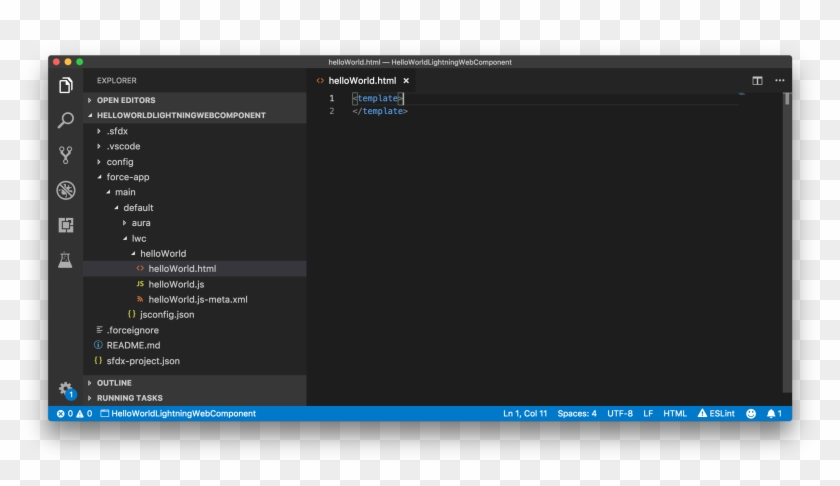Open README.md file
840x486 pixels.
click(194, 345)
